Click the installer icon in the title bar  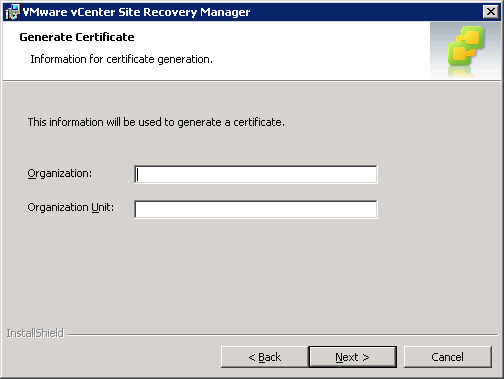click(x=13, y=12)
